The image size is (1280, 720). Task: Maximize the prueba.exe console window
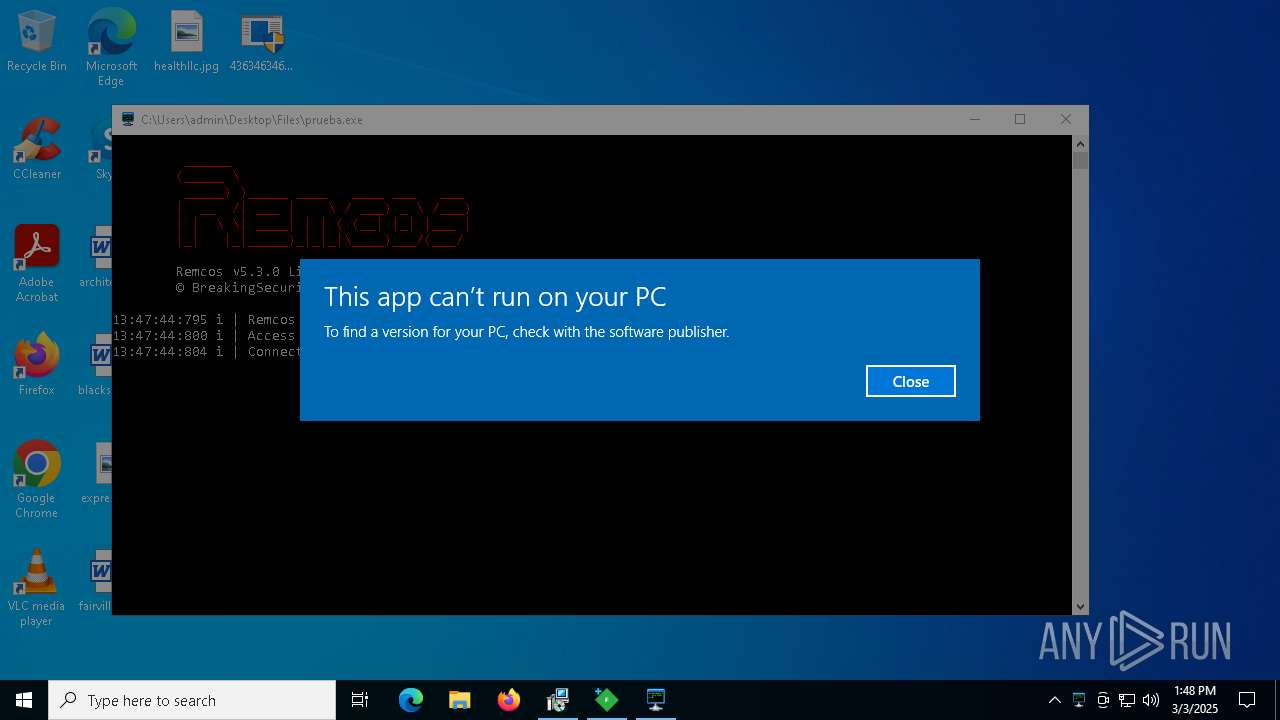(1020, 119)
